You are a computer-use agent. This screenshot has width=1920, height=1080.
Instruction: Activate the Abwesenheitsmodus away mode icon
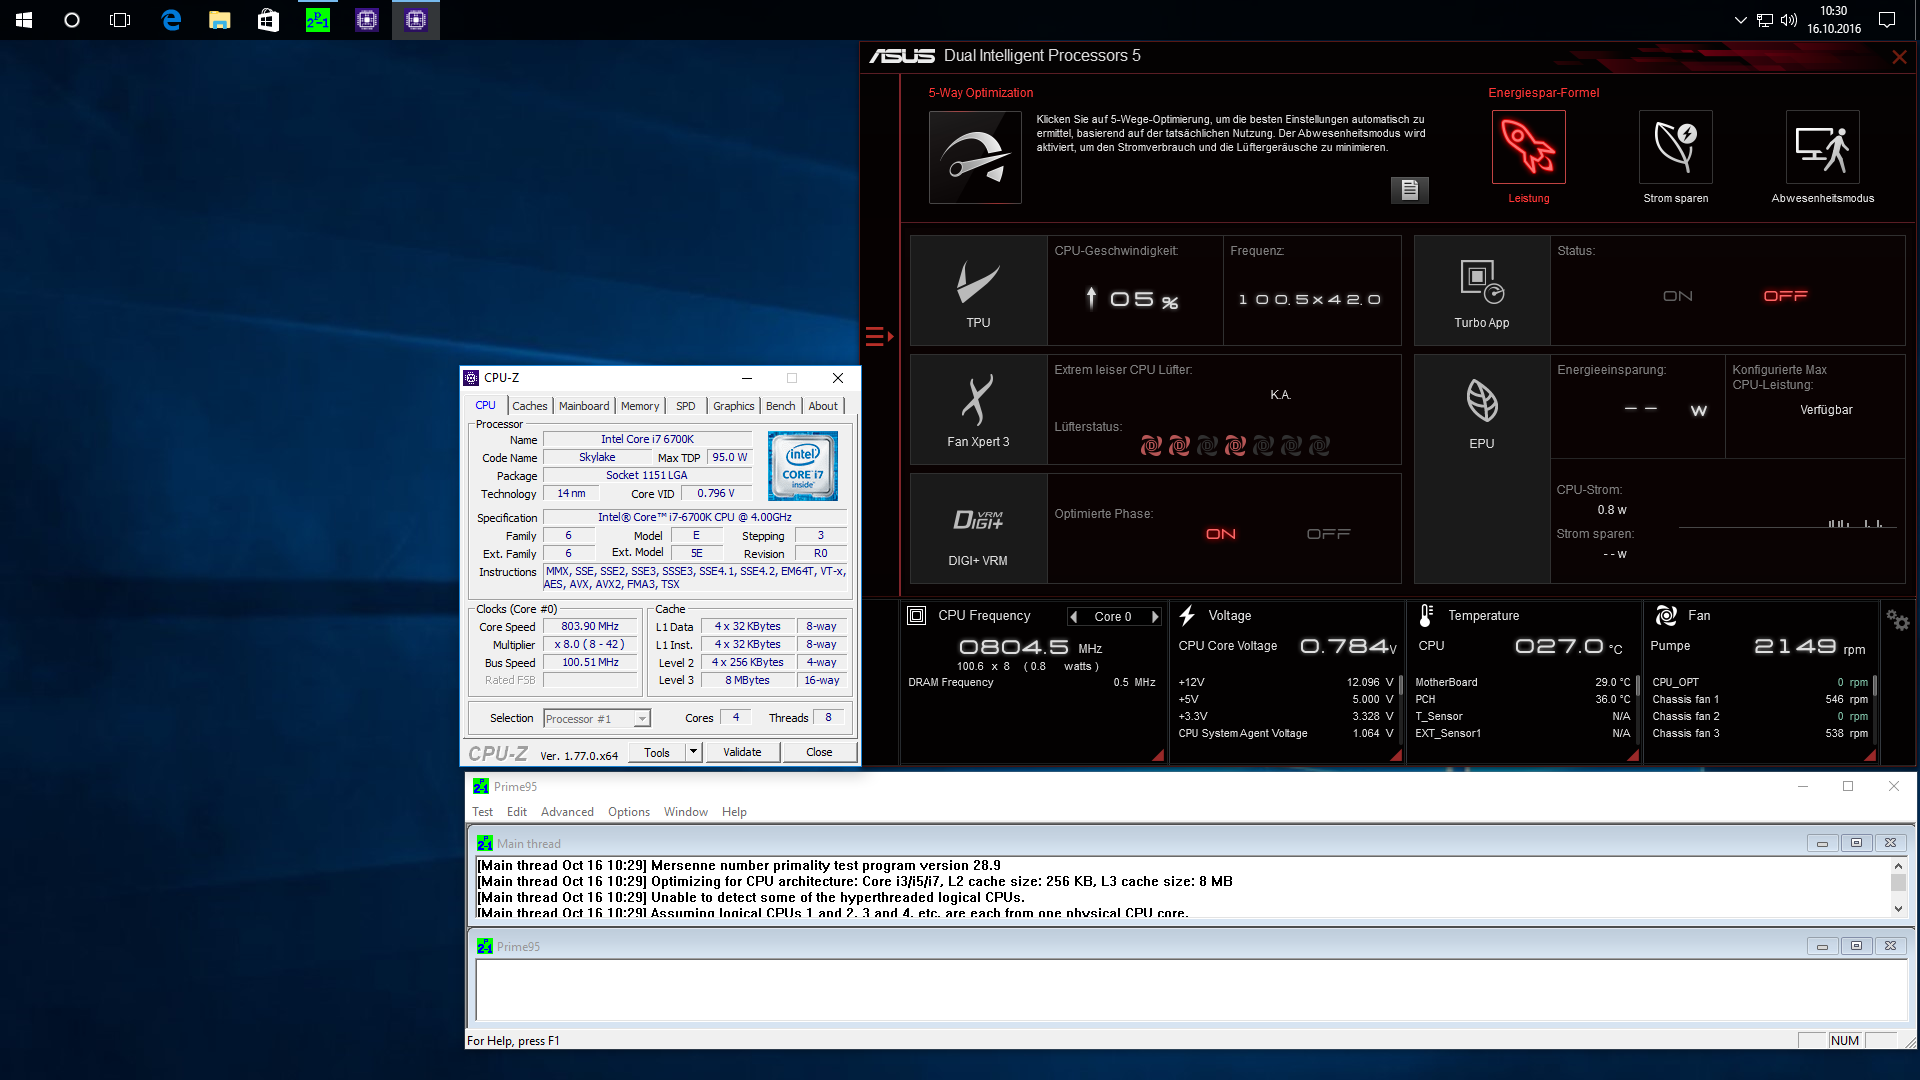click(1822, 148)
